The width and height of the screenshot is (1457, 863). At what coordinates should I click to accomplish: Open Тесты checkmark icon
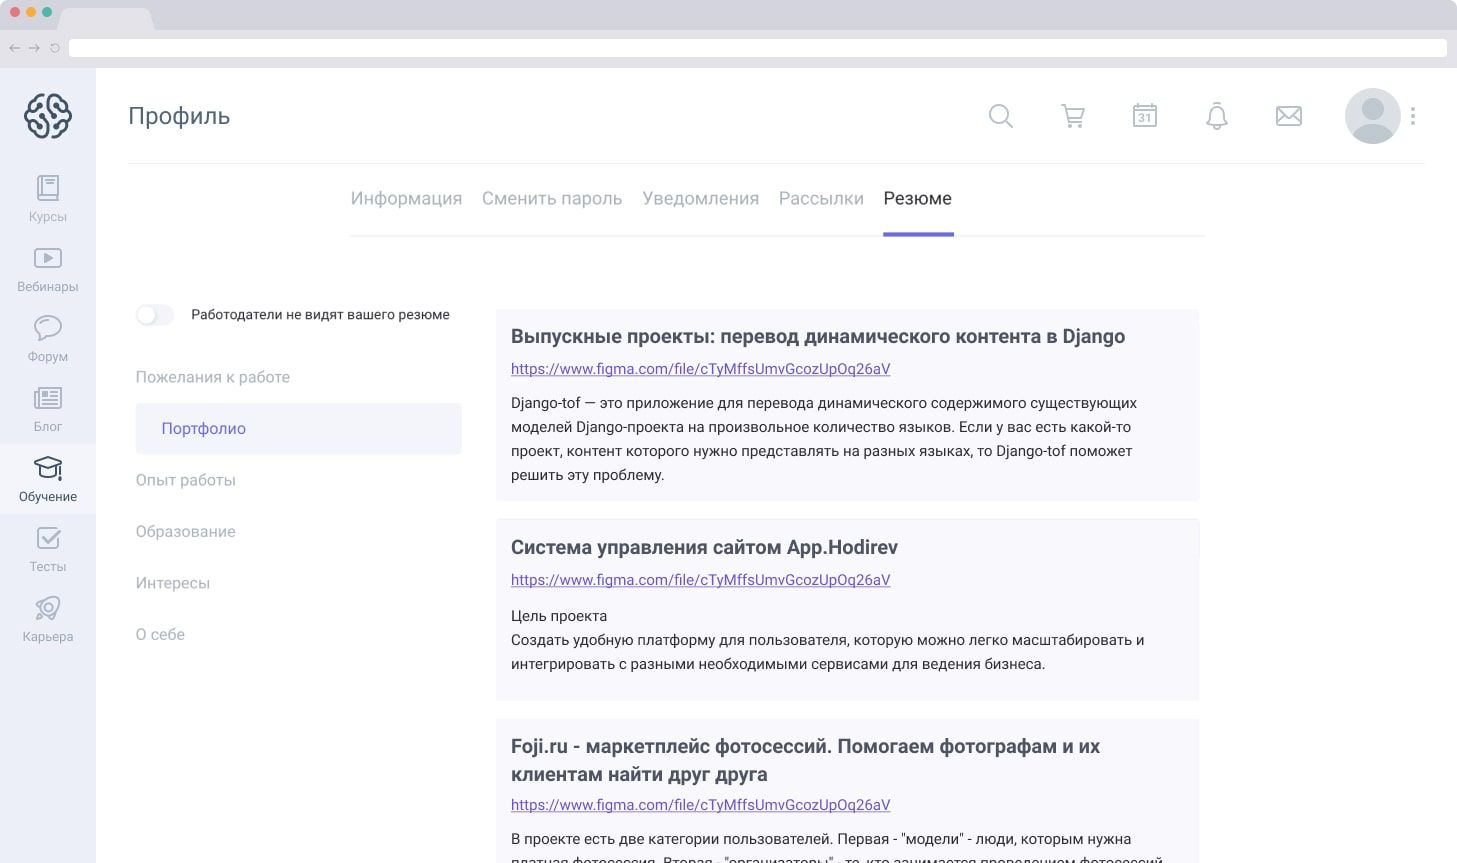[x=48, y=538]
